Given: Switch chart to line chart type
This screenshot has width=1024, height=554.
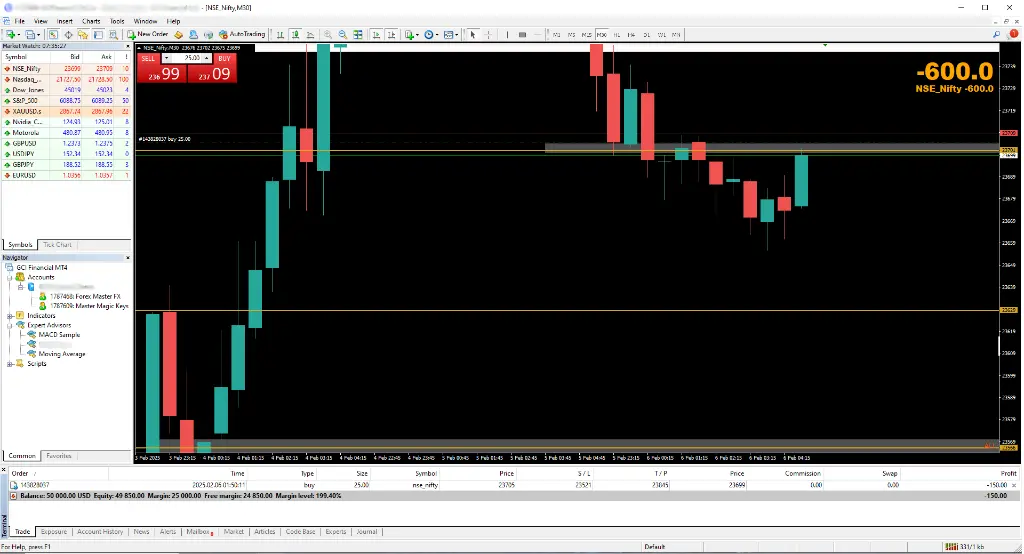Looking at the screenshot, I should click(310, 34).
